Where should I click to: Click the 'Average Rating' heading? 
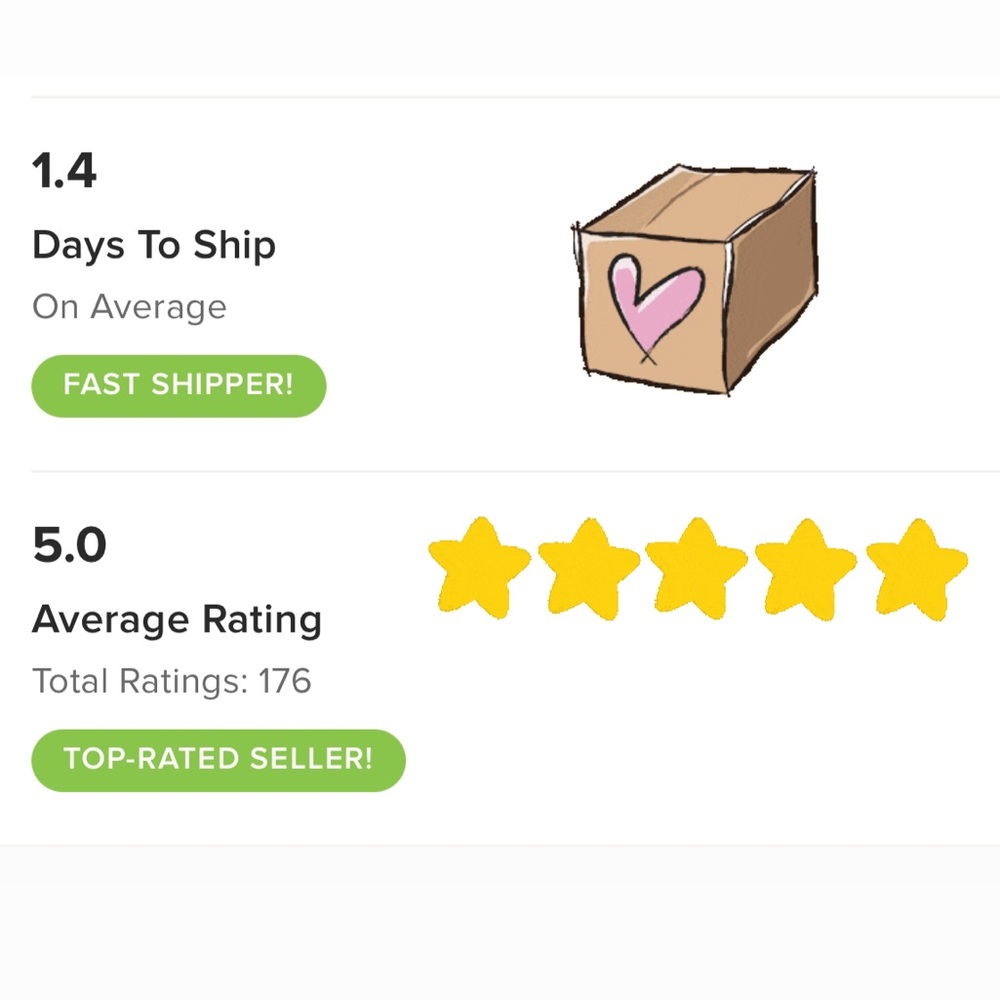177,620
